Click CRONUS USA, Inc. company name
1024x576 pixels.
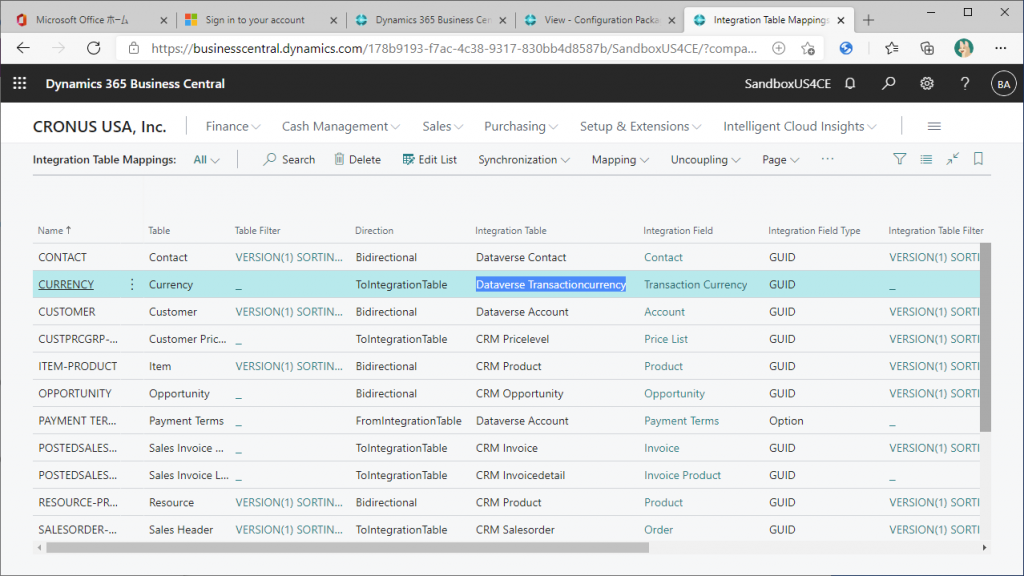point(99,127)
